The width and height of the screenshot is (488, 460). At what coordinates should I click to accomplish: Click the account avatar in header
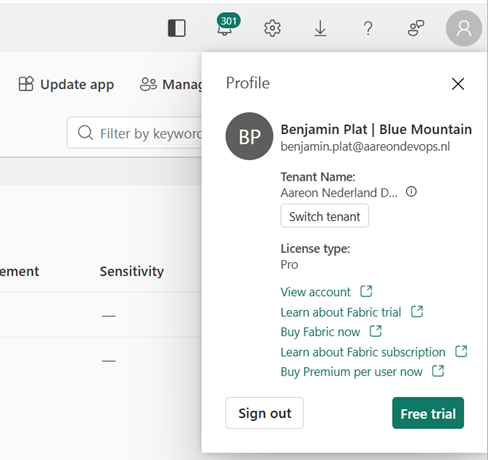coord(464,28)
